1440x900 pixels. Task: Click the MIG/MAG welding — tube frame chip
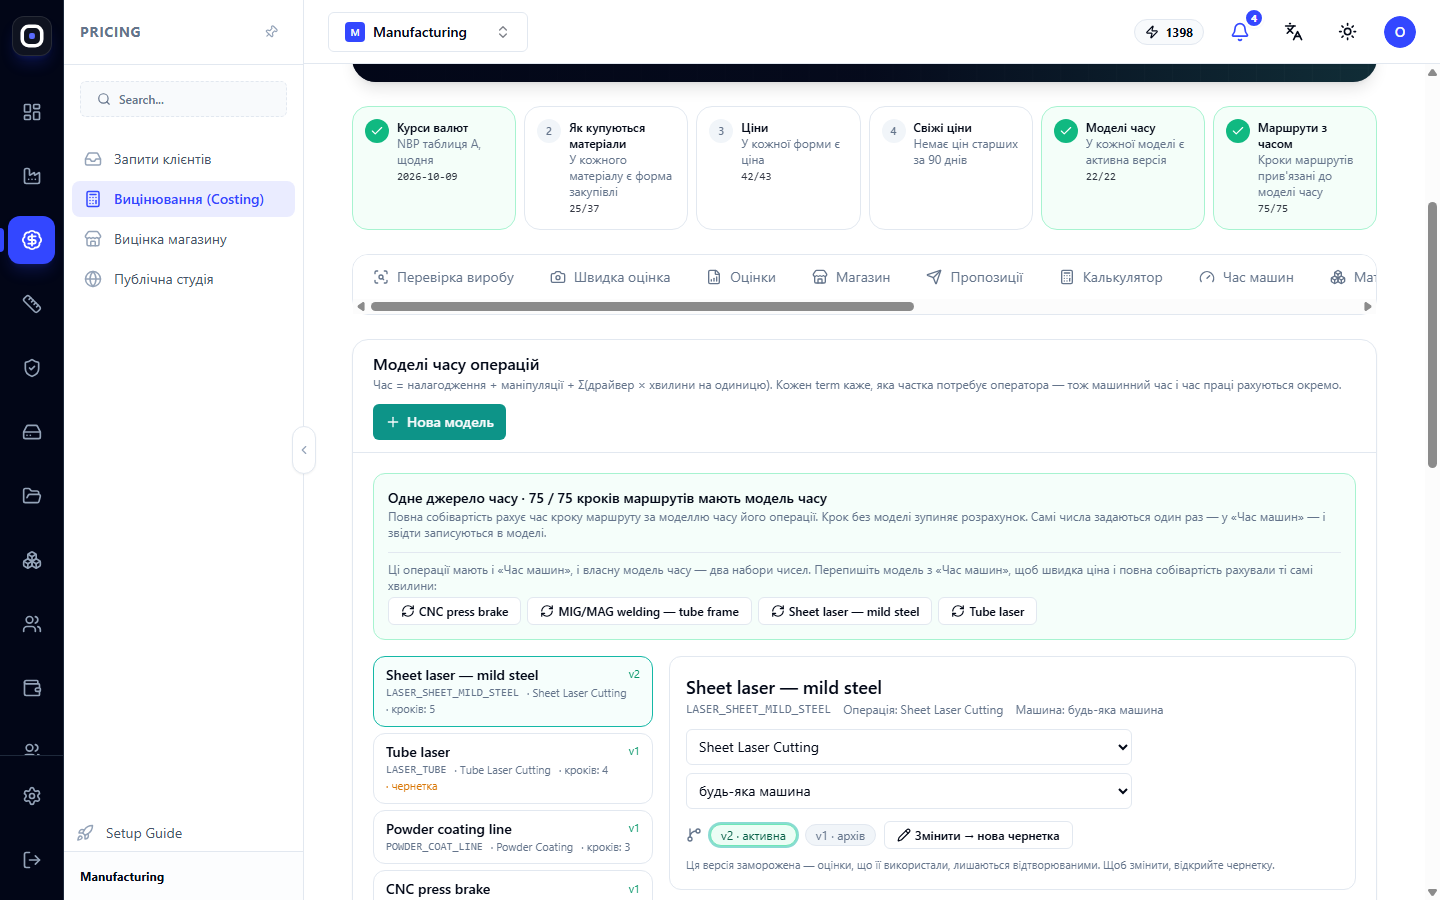point(639,611)
